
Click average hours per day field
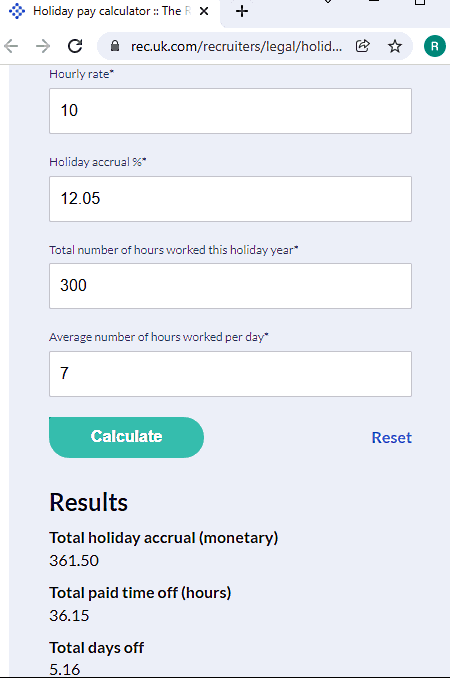tap(230, 374)
